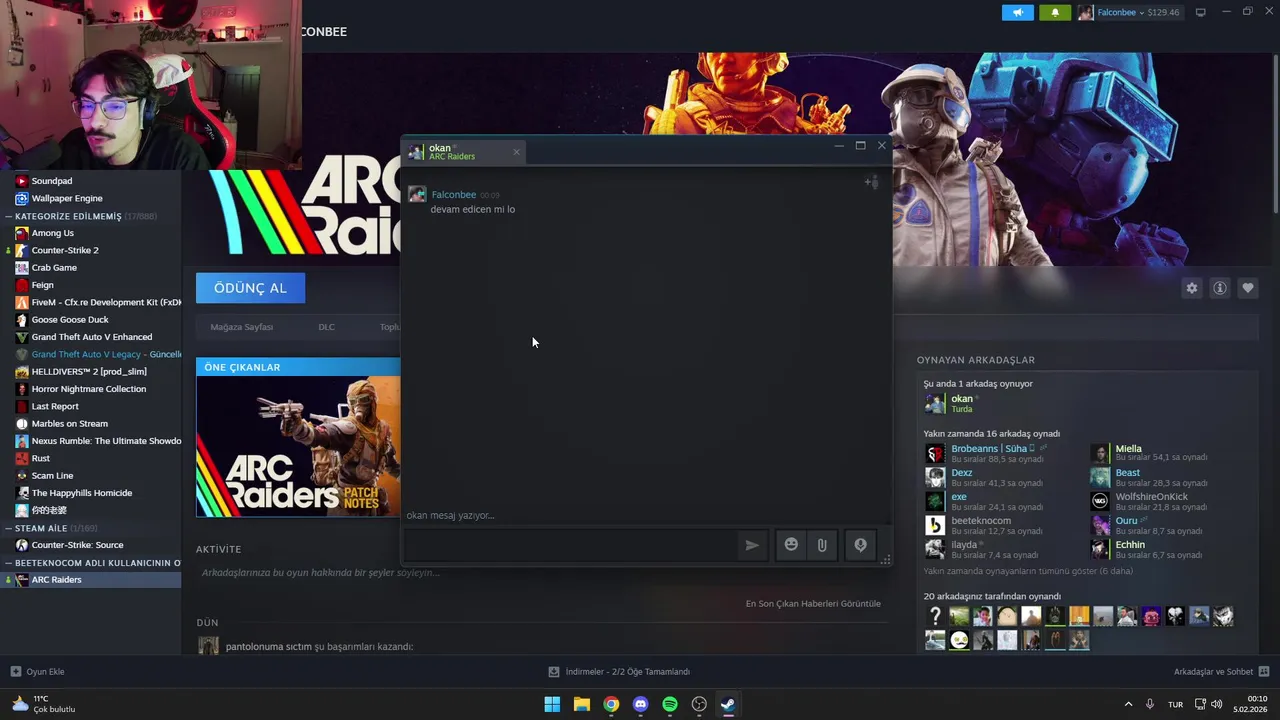1280x720 pixels.
Task: Select Nexus Rumble: The Ultimate Showdown
Action: coord(106,441)
